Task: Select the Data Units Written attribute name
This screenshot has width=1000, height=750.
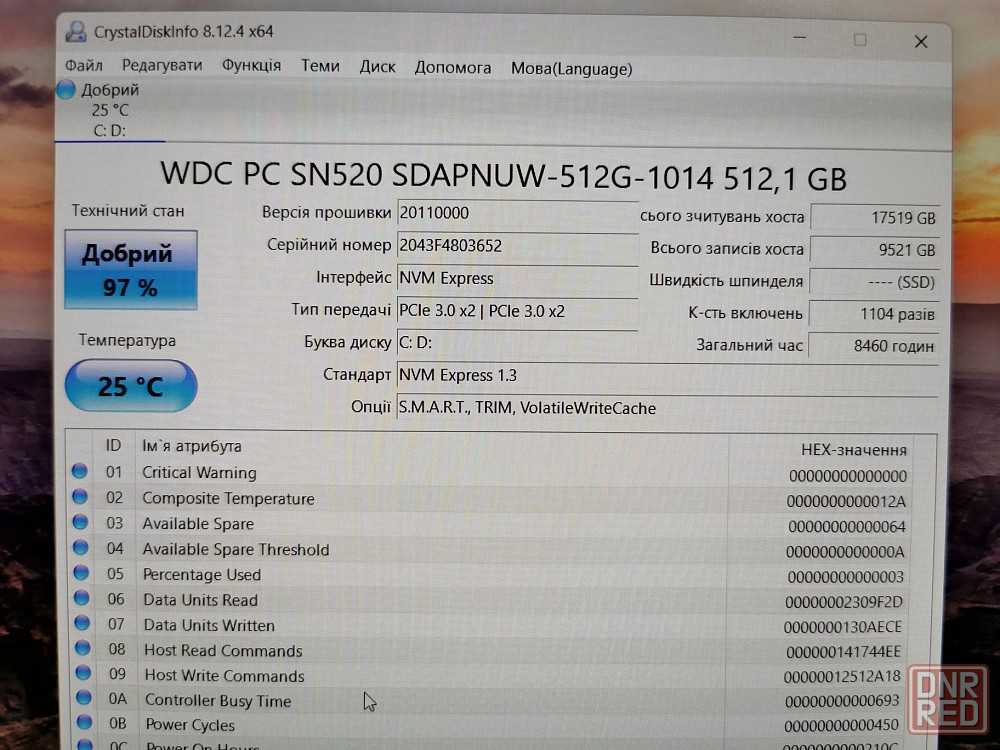Action: [209, 625]
